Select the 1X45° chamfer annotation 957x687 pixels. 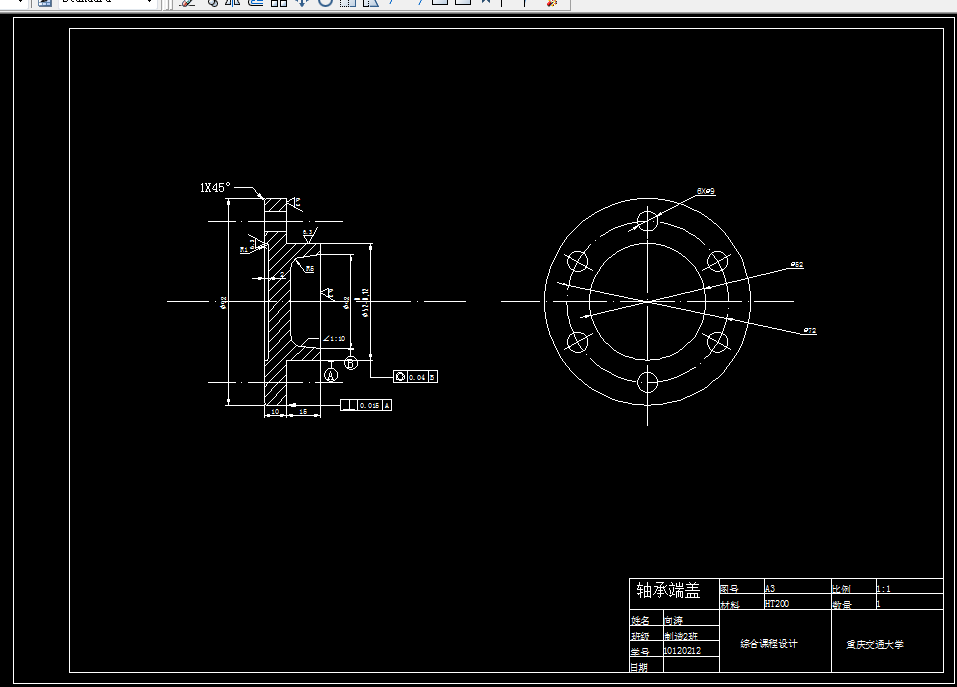[215, 187]
